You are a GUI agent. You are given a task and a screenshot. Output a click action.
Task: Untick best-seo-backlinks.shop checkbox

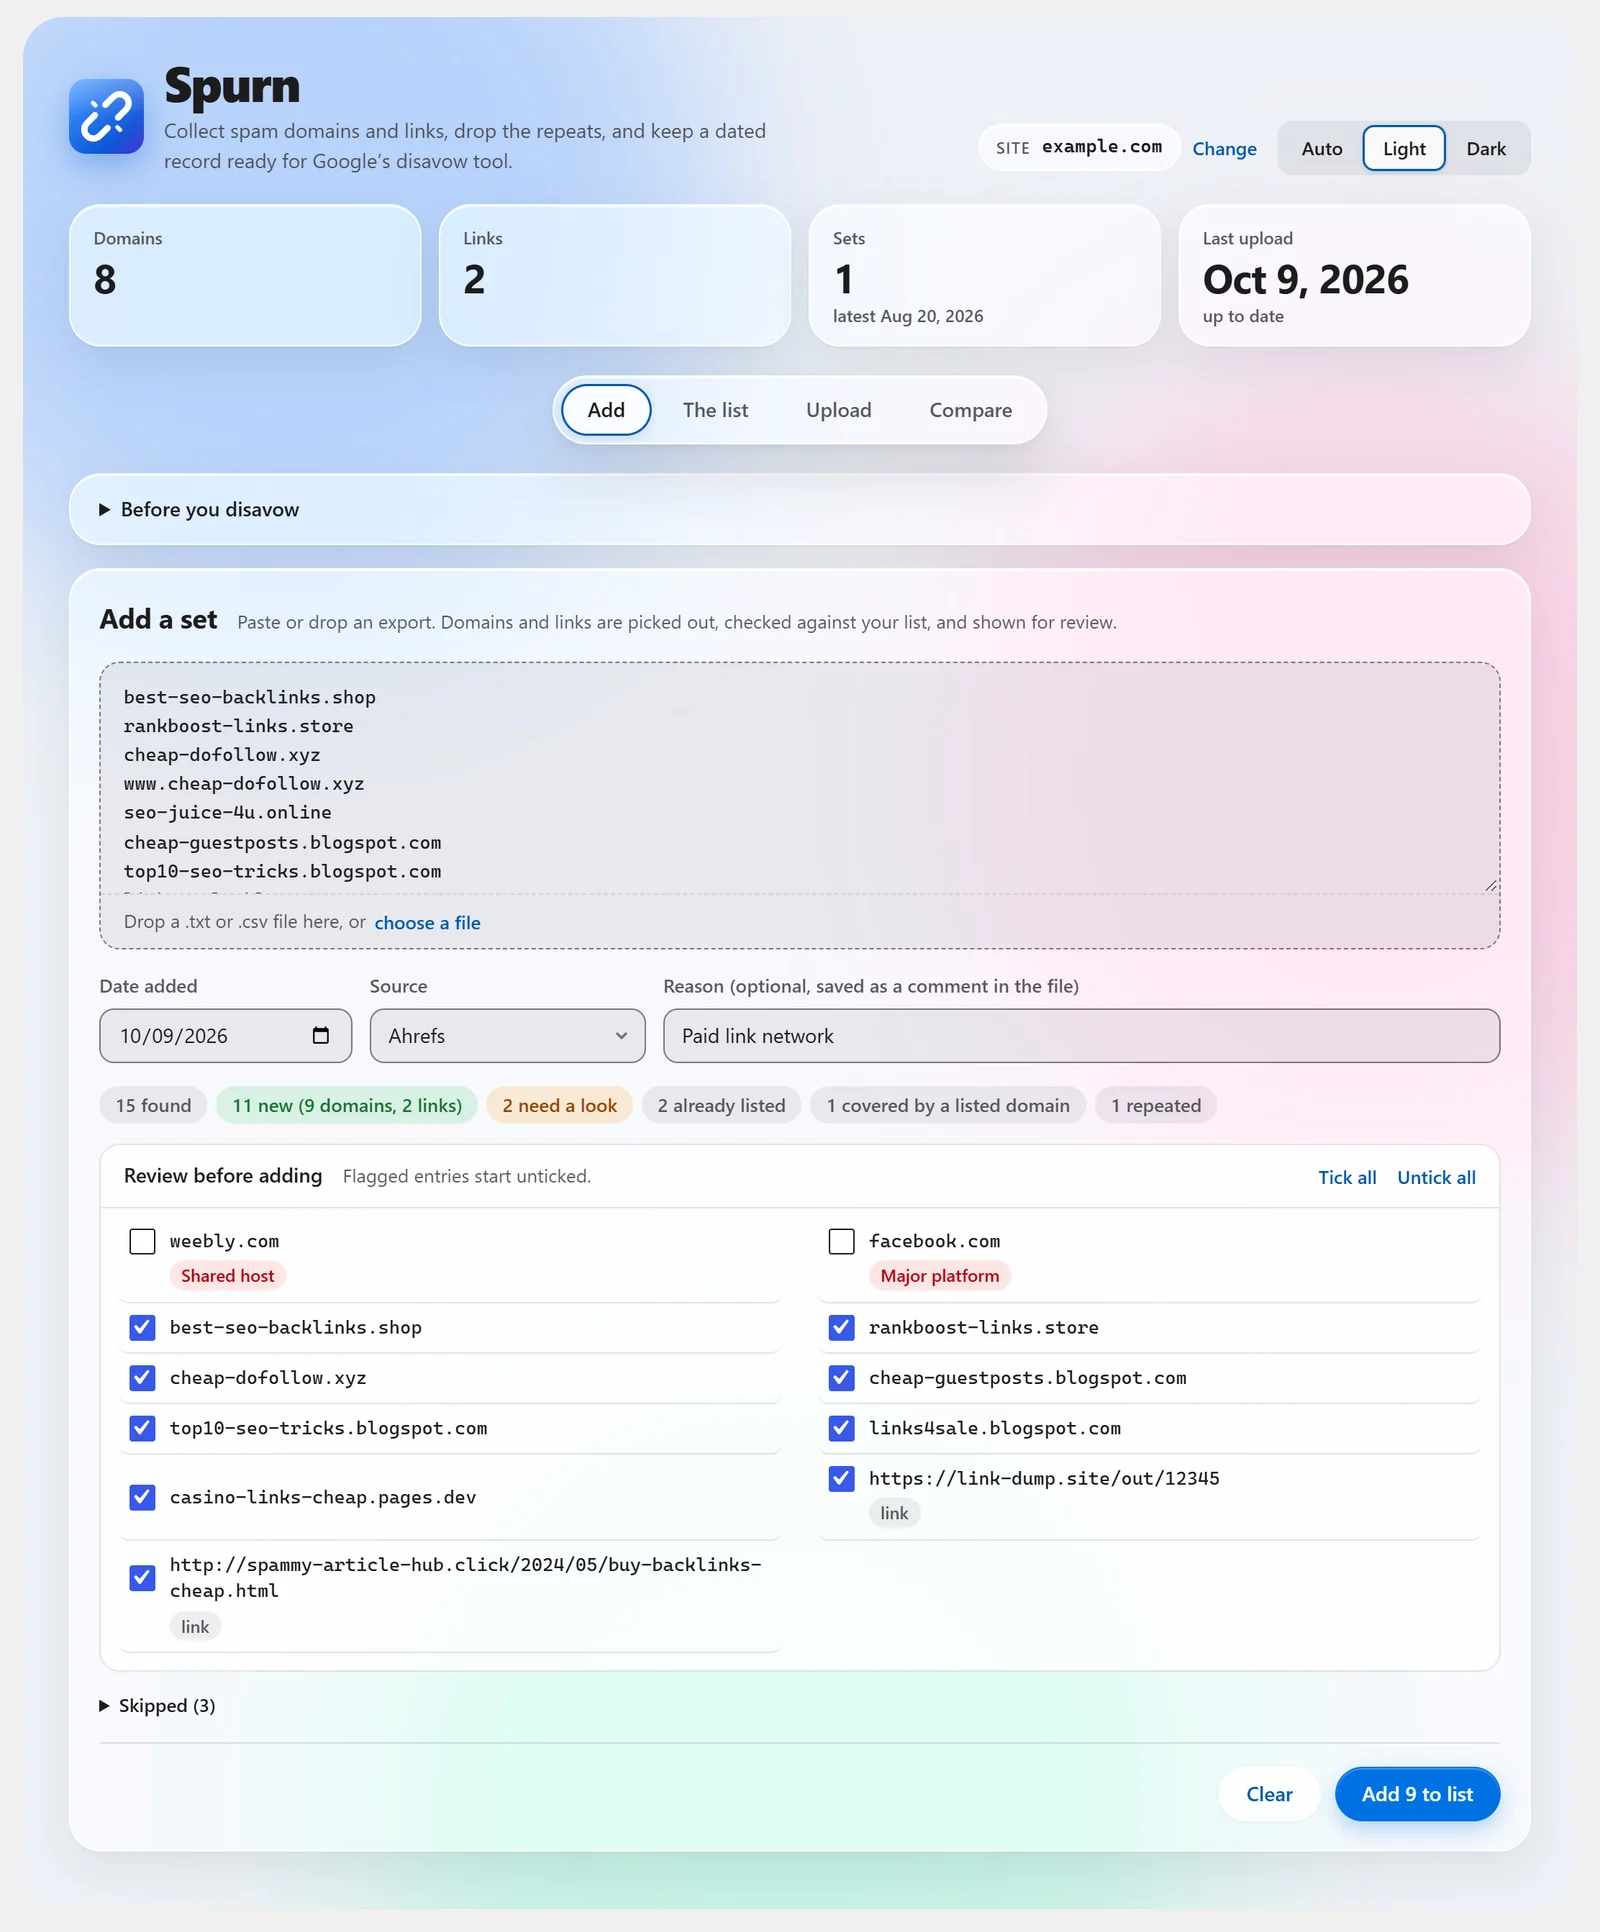click(x=143, y=1327)
